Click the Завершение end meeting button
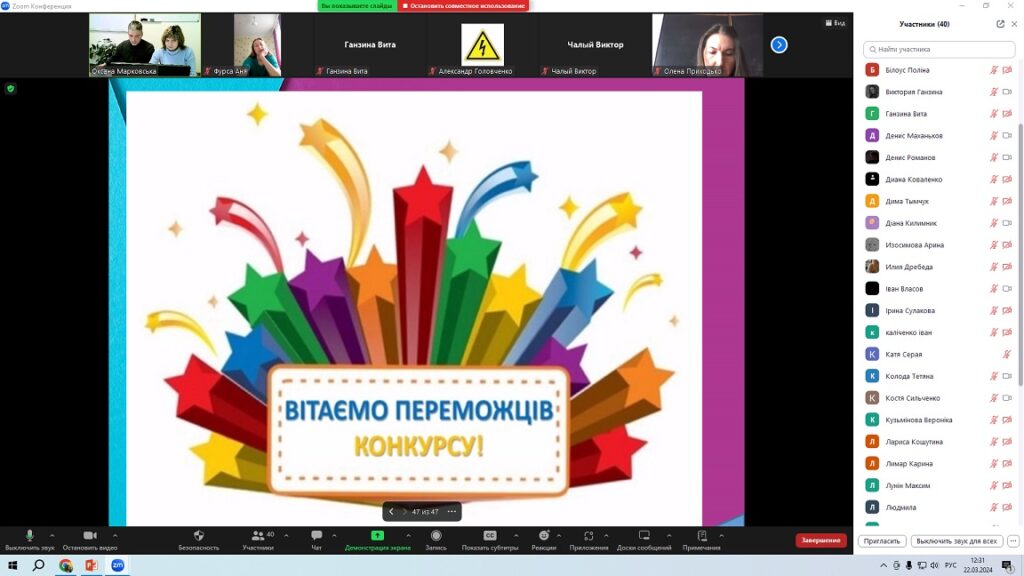Image resolution: width=1024 pixels, height=576 pixels. [x=821, y=541]
